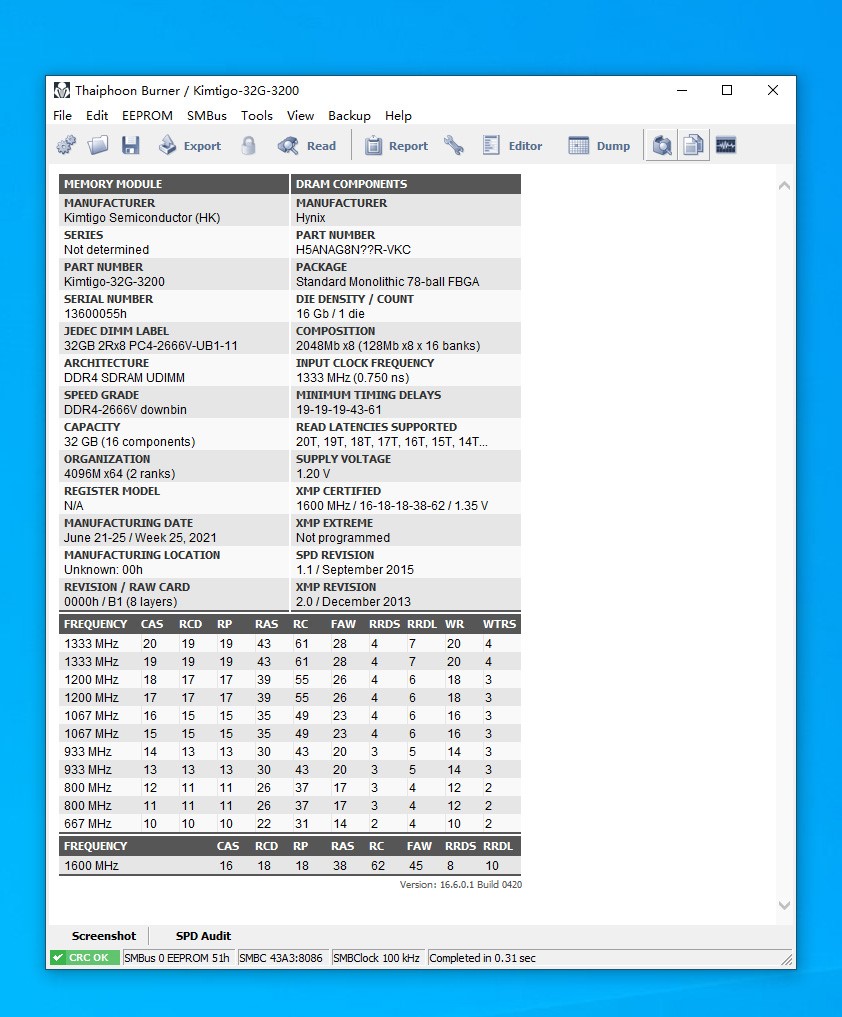Screen dimensions: 842x1017
Task: Click the "Kimtigo-32G-3200" part number value
Action: (x=114, y=281)
